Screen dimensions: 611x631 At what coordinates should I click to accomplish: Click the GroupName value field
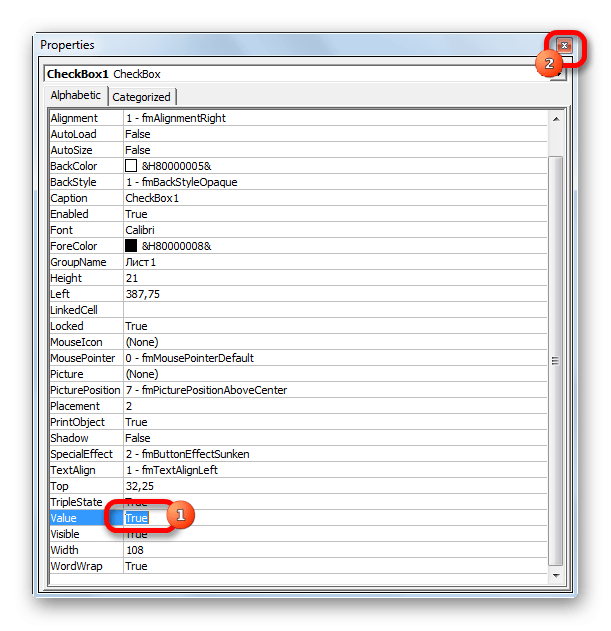[335, 262]
